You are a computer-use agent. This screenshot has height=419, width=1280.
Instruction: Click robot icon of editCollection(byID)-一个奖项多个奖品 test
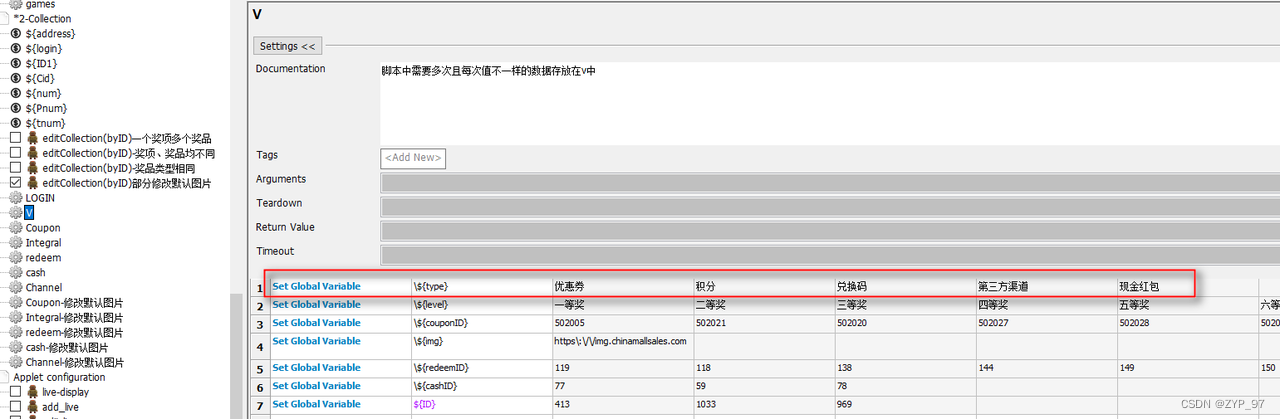tap(33, 138)
